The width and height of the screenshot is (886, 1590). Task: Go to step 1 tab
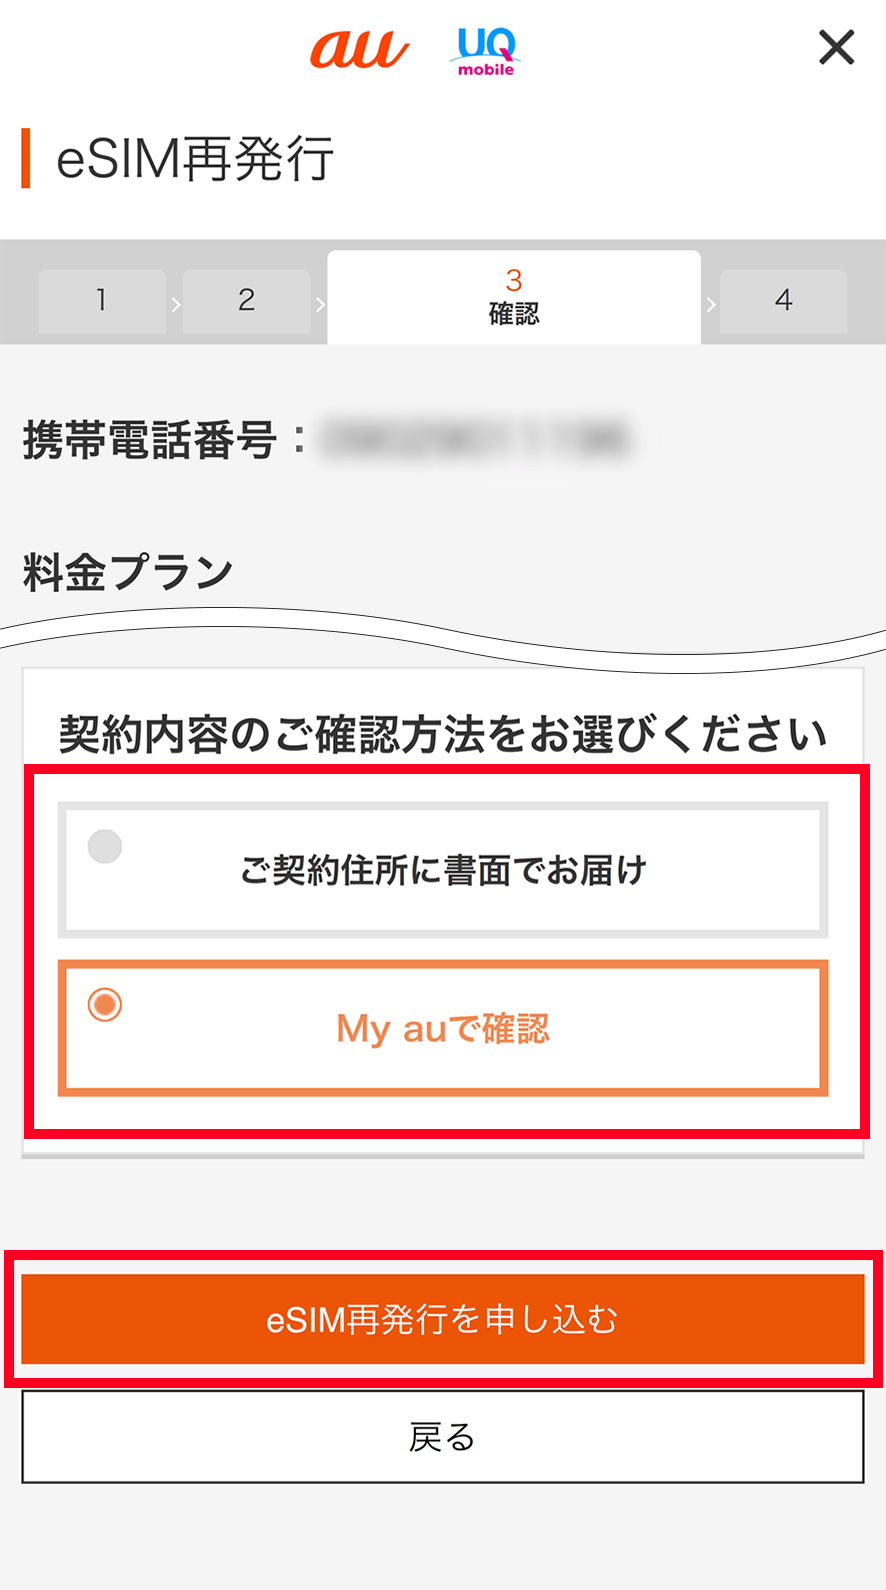click(102, 300)
